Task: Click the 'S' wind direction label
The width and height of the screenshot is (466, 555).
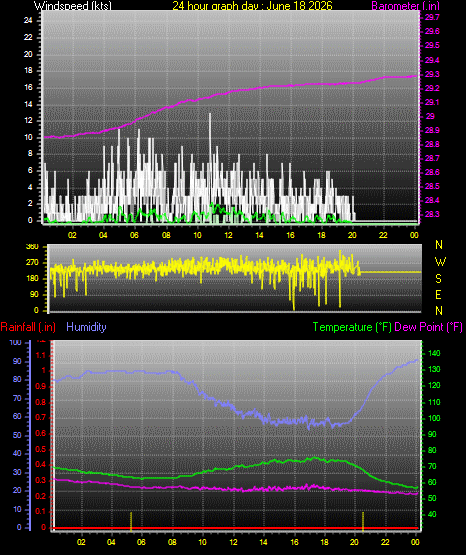Action: 438,279
